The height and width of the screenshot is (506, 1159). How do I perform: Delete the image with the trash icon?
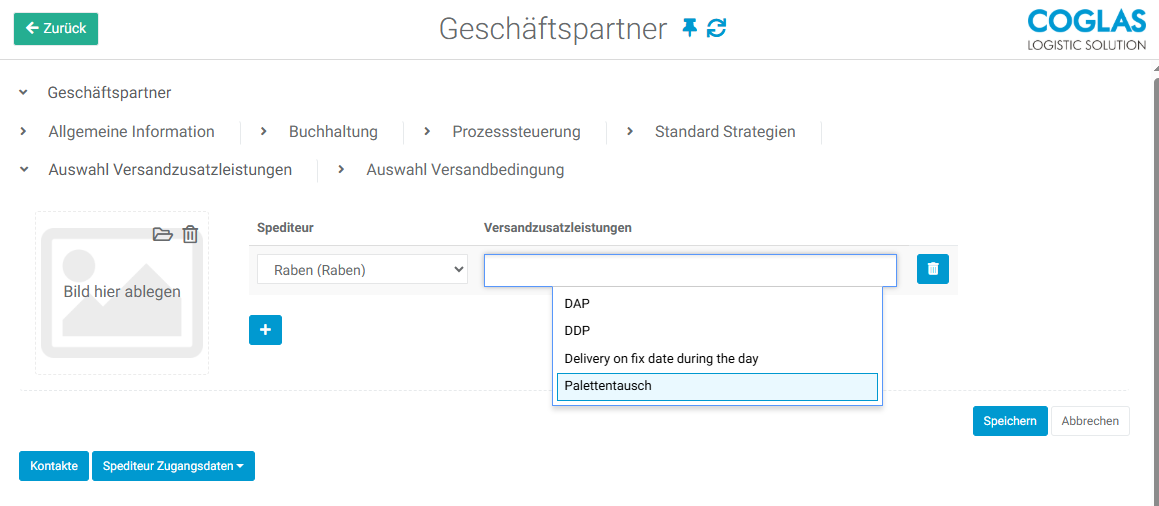190,235
